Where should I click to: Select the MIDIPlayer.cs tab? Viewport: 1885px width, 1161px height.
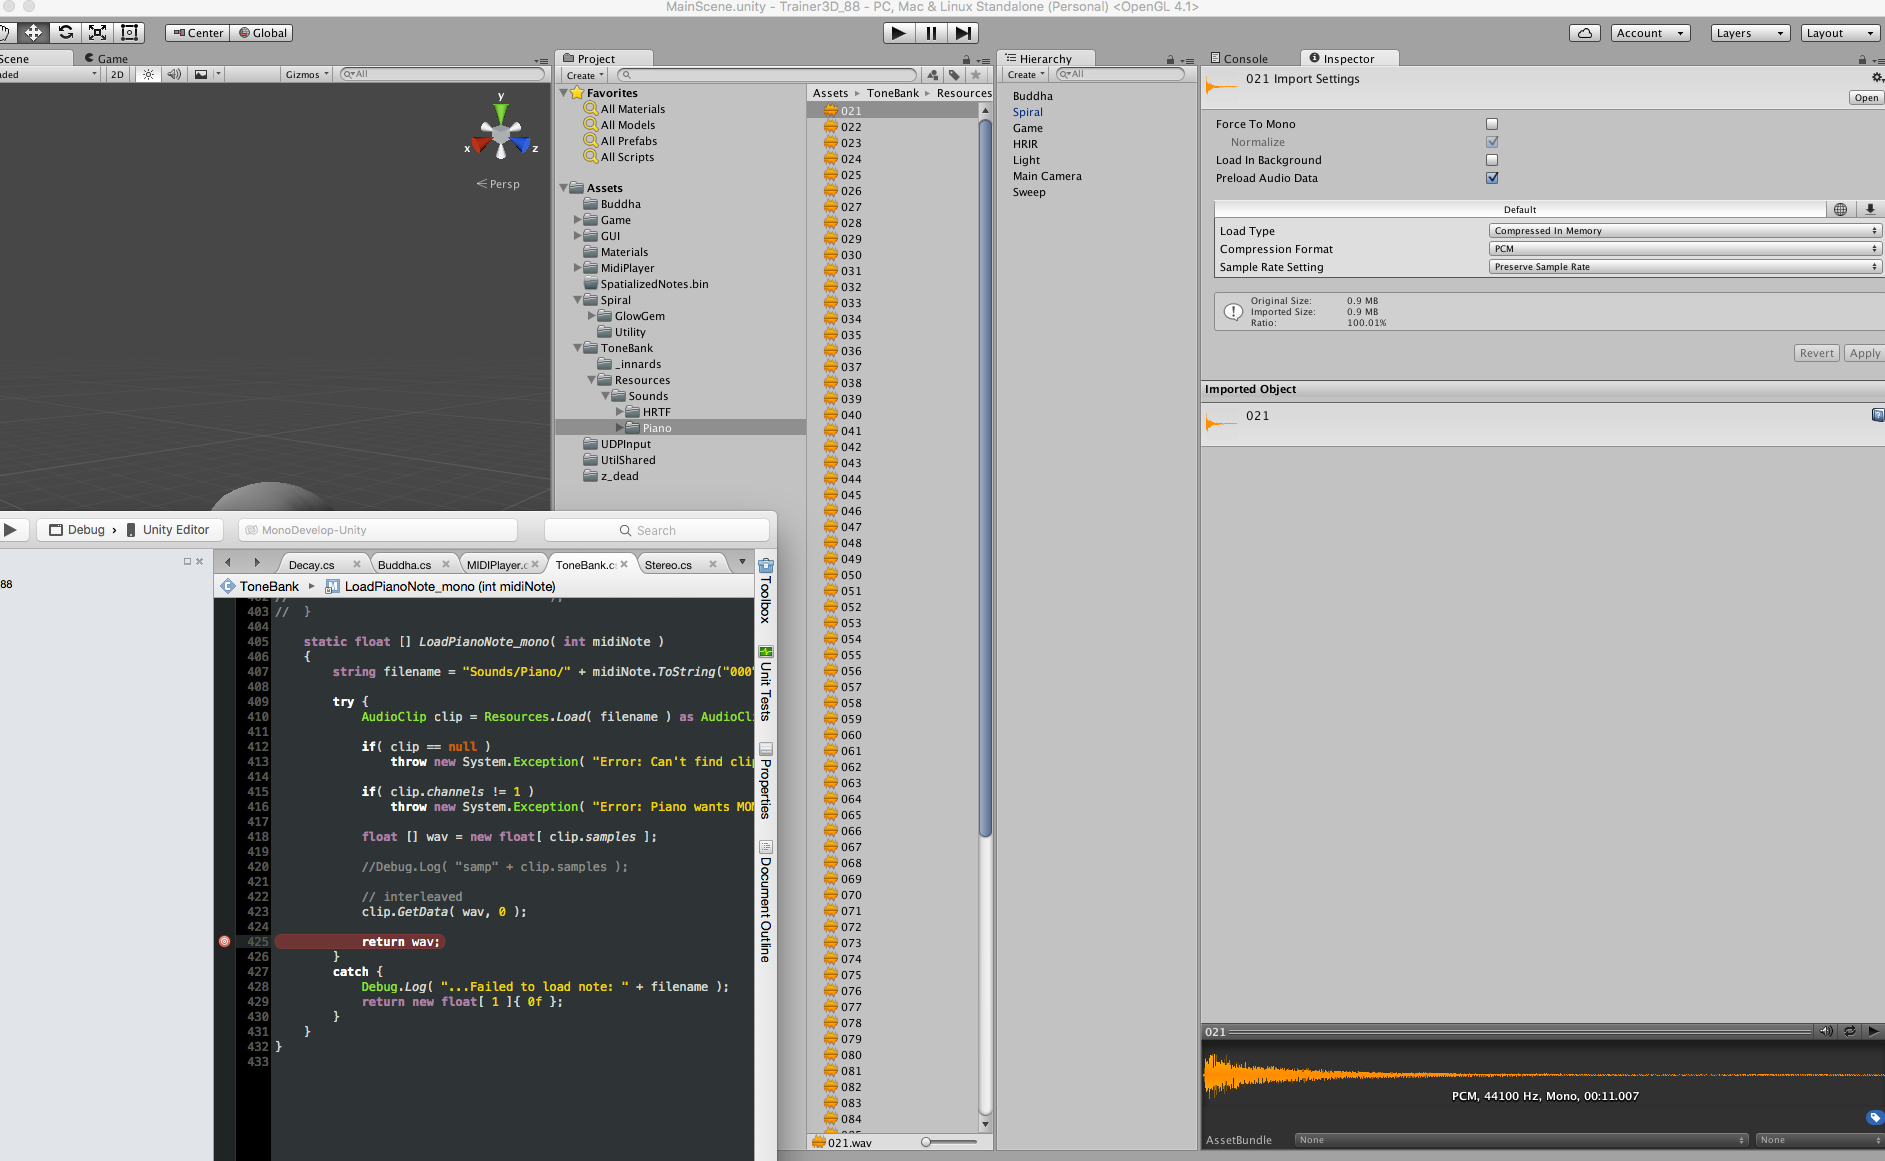tap(497, 565)
